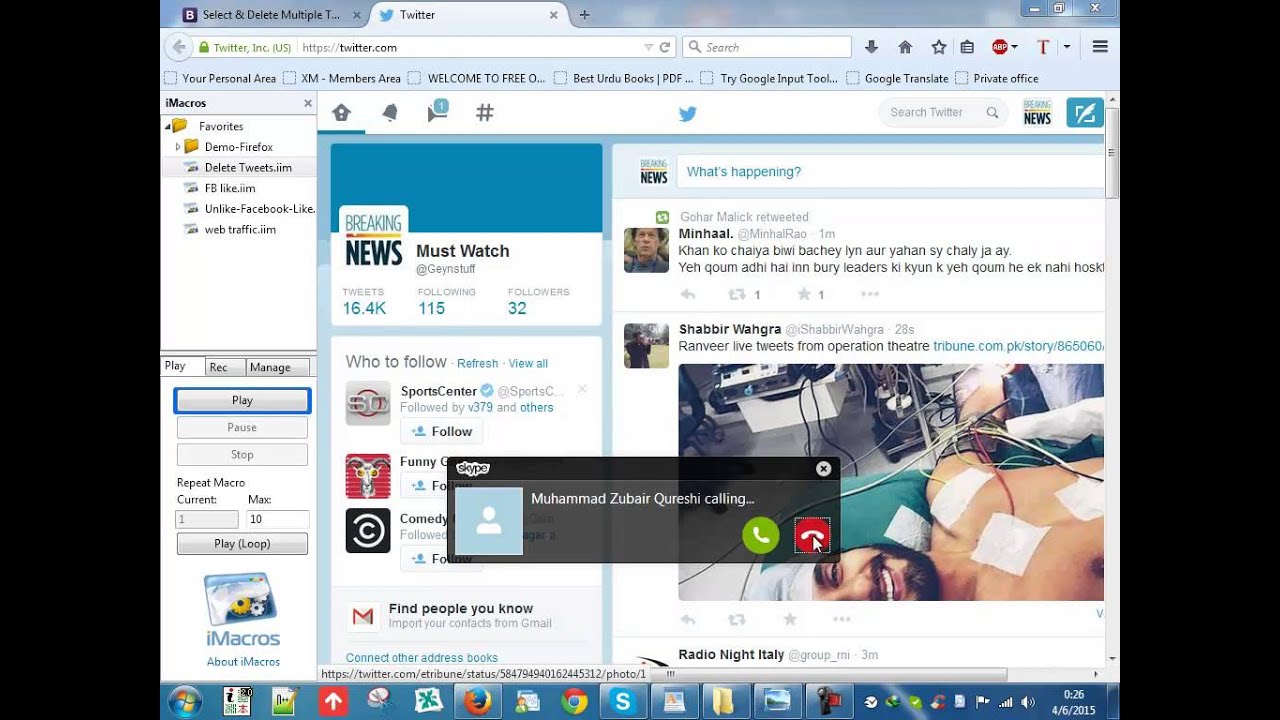Open Google Chrome from the taskbar
The height and width of the screenshot is (720, 1280).
point(574,702)
